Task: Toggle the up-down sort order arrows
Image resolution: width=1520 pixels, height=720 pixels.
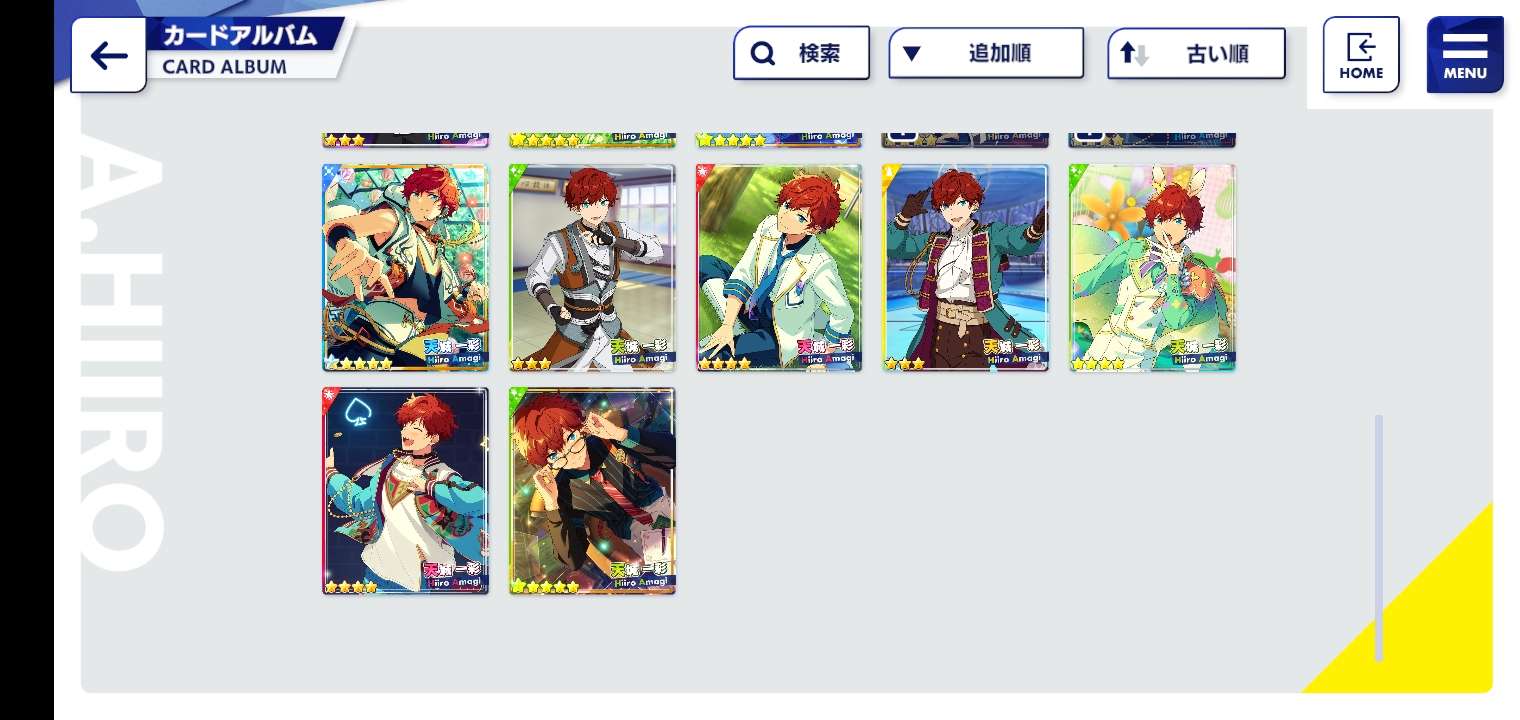Action: [1134, 53]
